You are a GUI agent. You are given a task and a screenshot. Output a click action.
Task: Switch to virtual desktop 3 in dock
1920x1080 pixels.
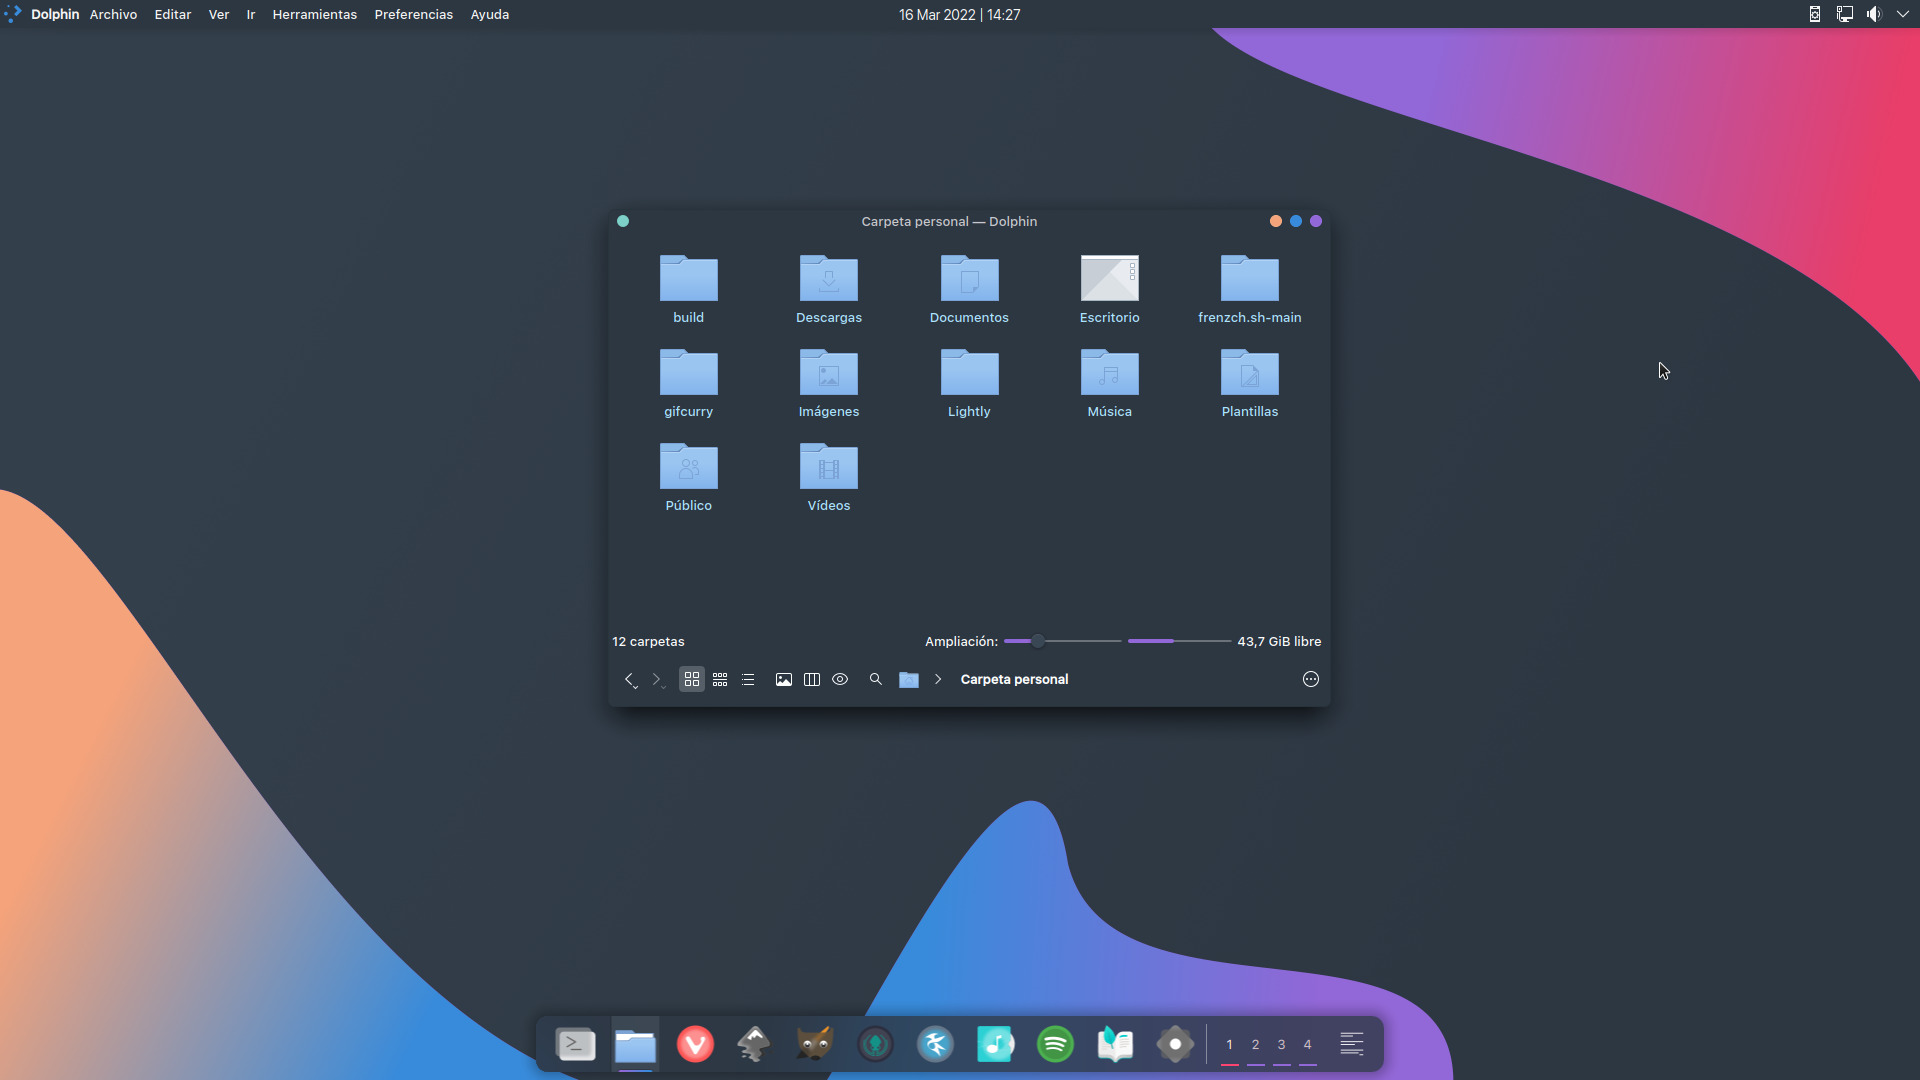pyautogui.click(x=1281, y=1045)
